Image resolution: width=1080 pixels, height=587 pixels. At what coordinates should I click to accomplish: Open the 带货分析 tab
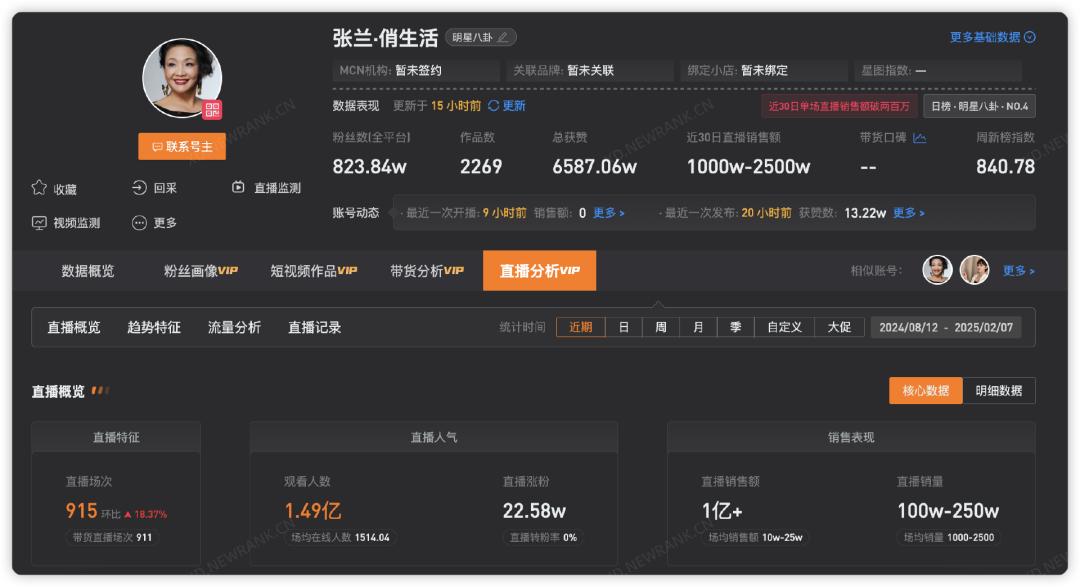[x=427, y=271]
